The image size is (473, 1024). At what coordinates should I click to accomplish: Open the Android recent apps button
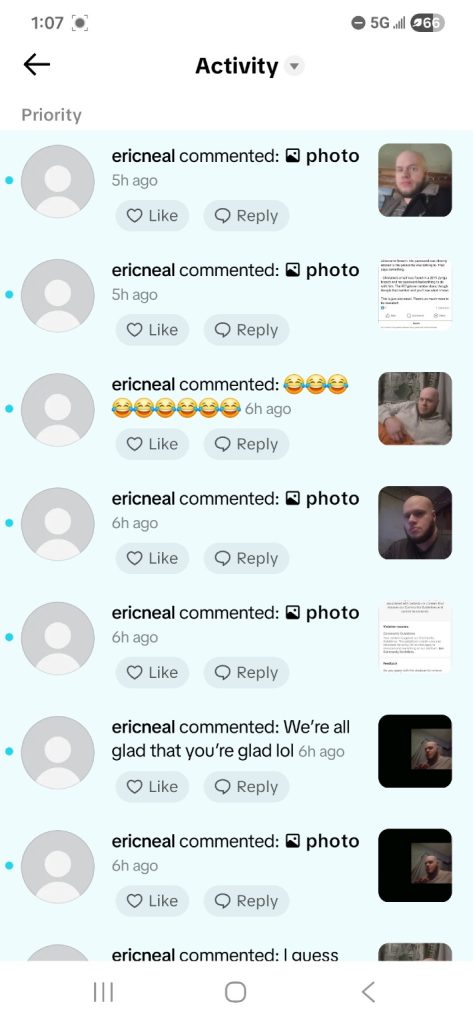[x=103, y=993]
